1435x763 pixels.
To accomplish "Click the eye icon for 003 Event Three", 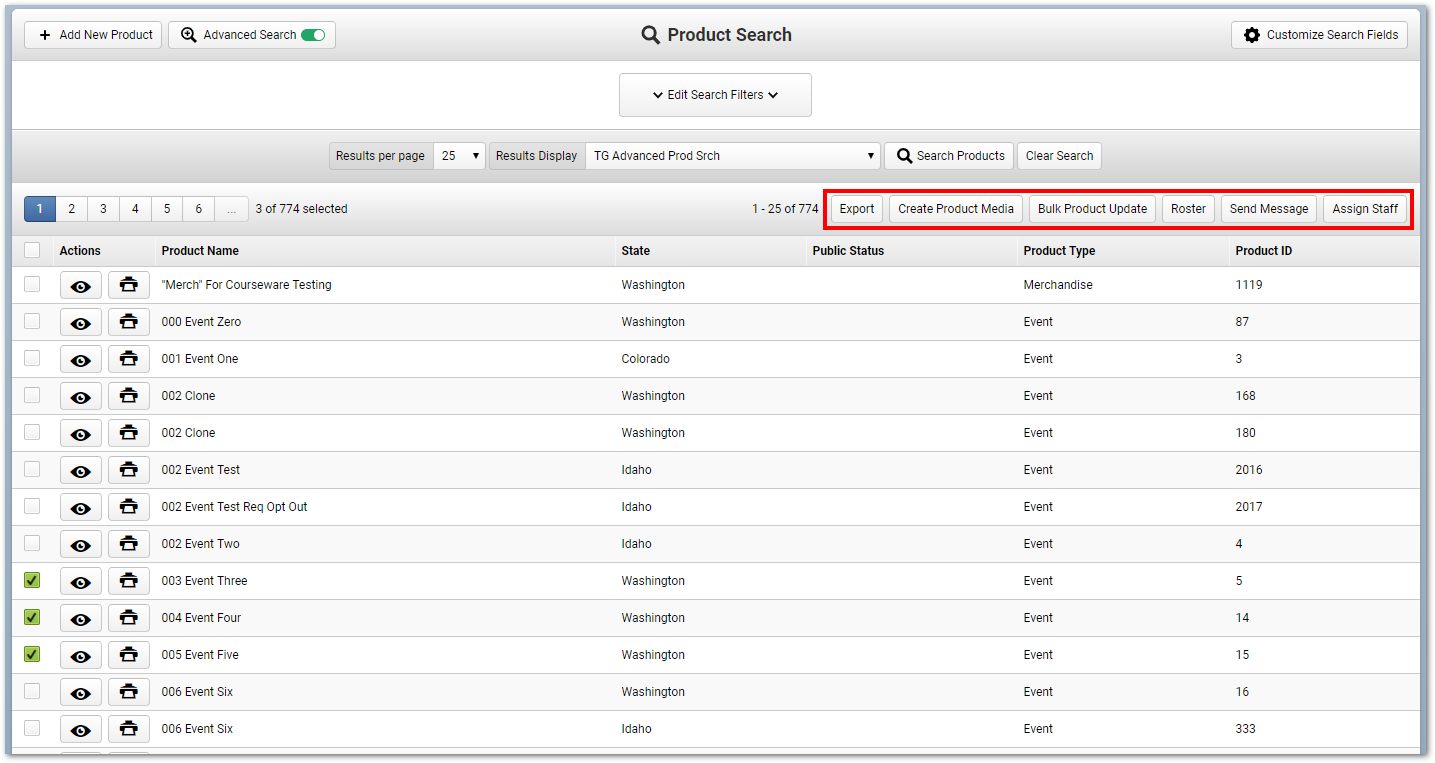I will 81,582.
